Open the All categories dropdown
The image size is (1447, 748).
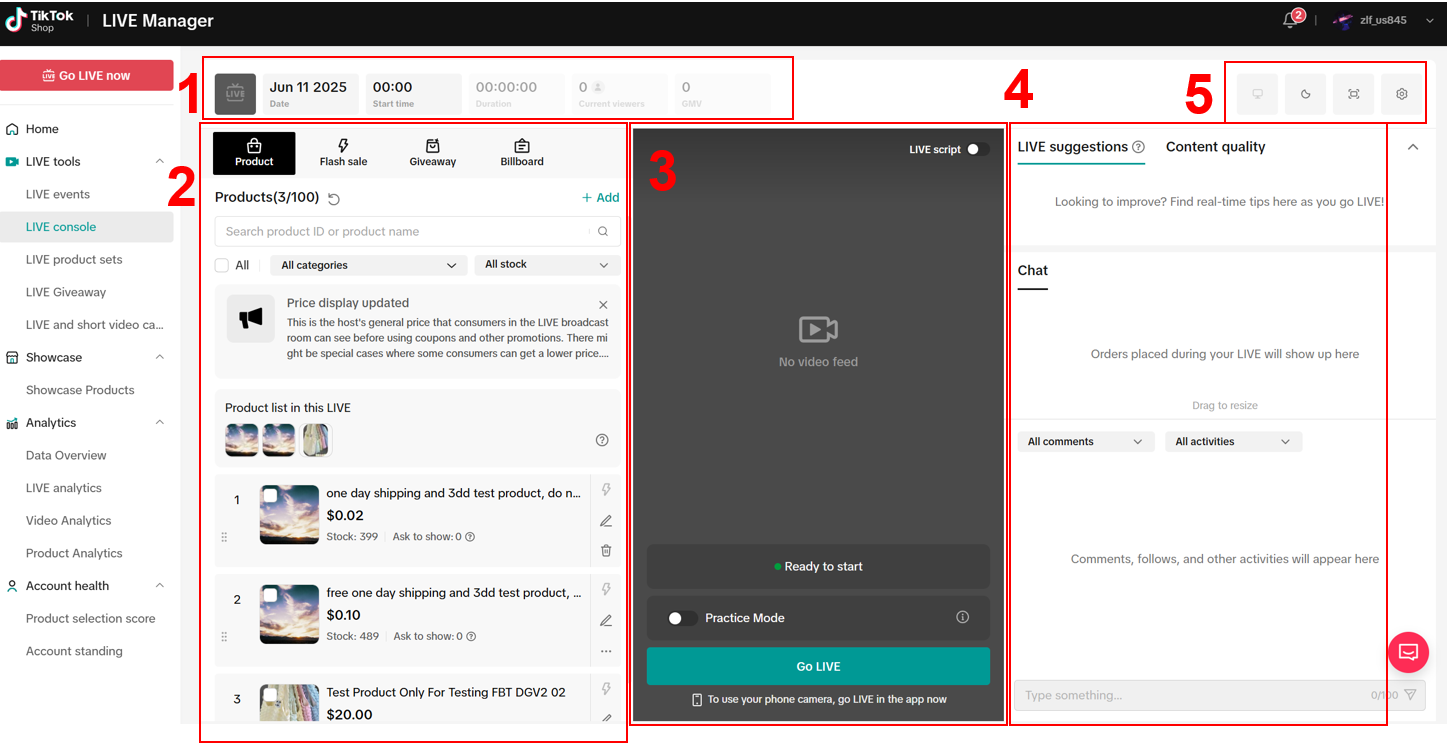tap(368, 265)
